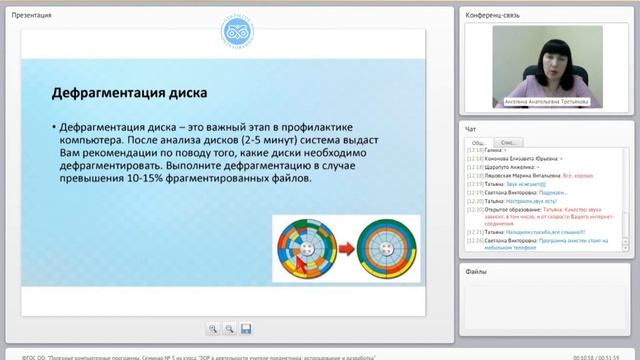
Task: Click the owl logo above the slide
Action: click(237, 32)
